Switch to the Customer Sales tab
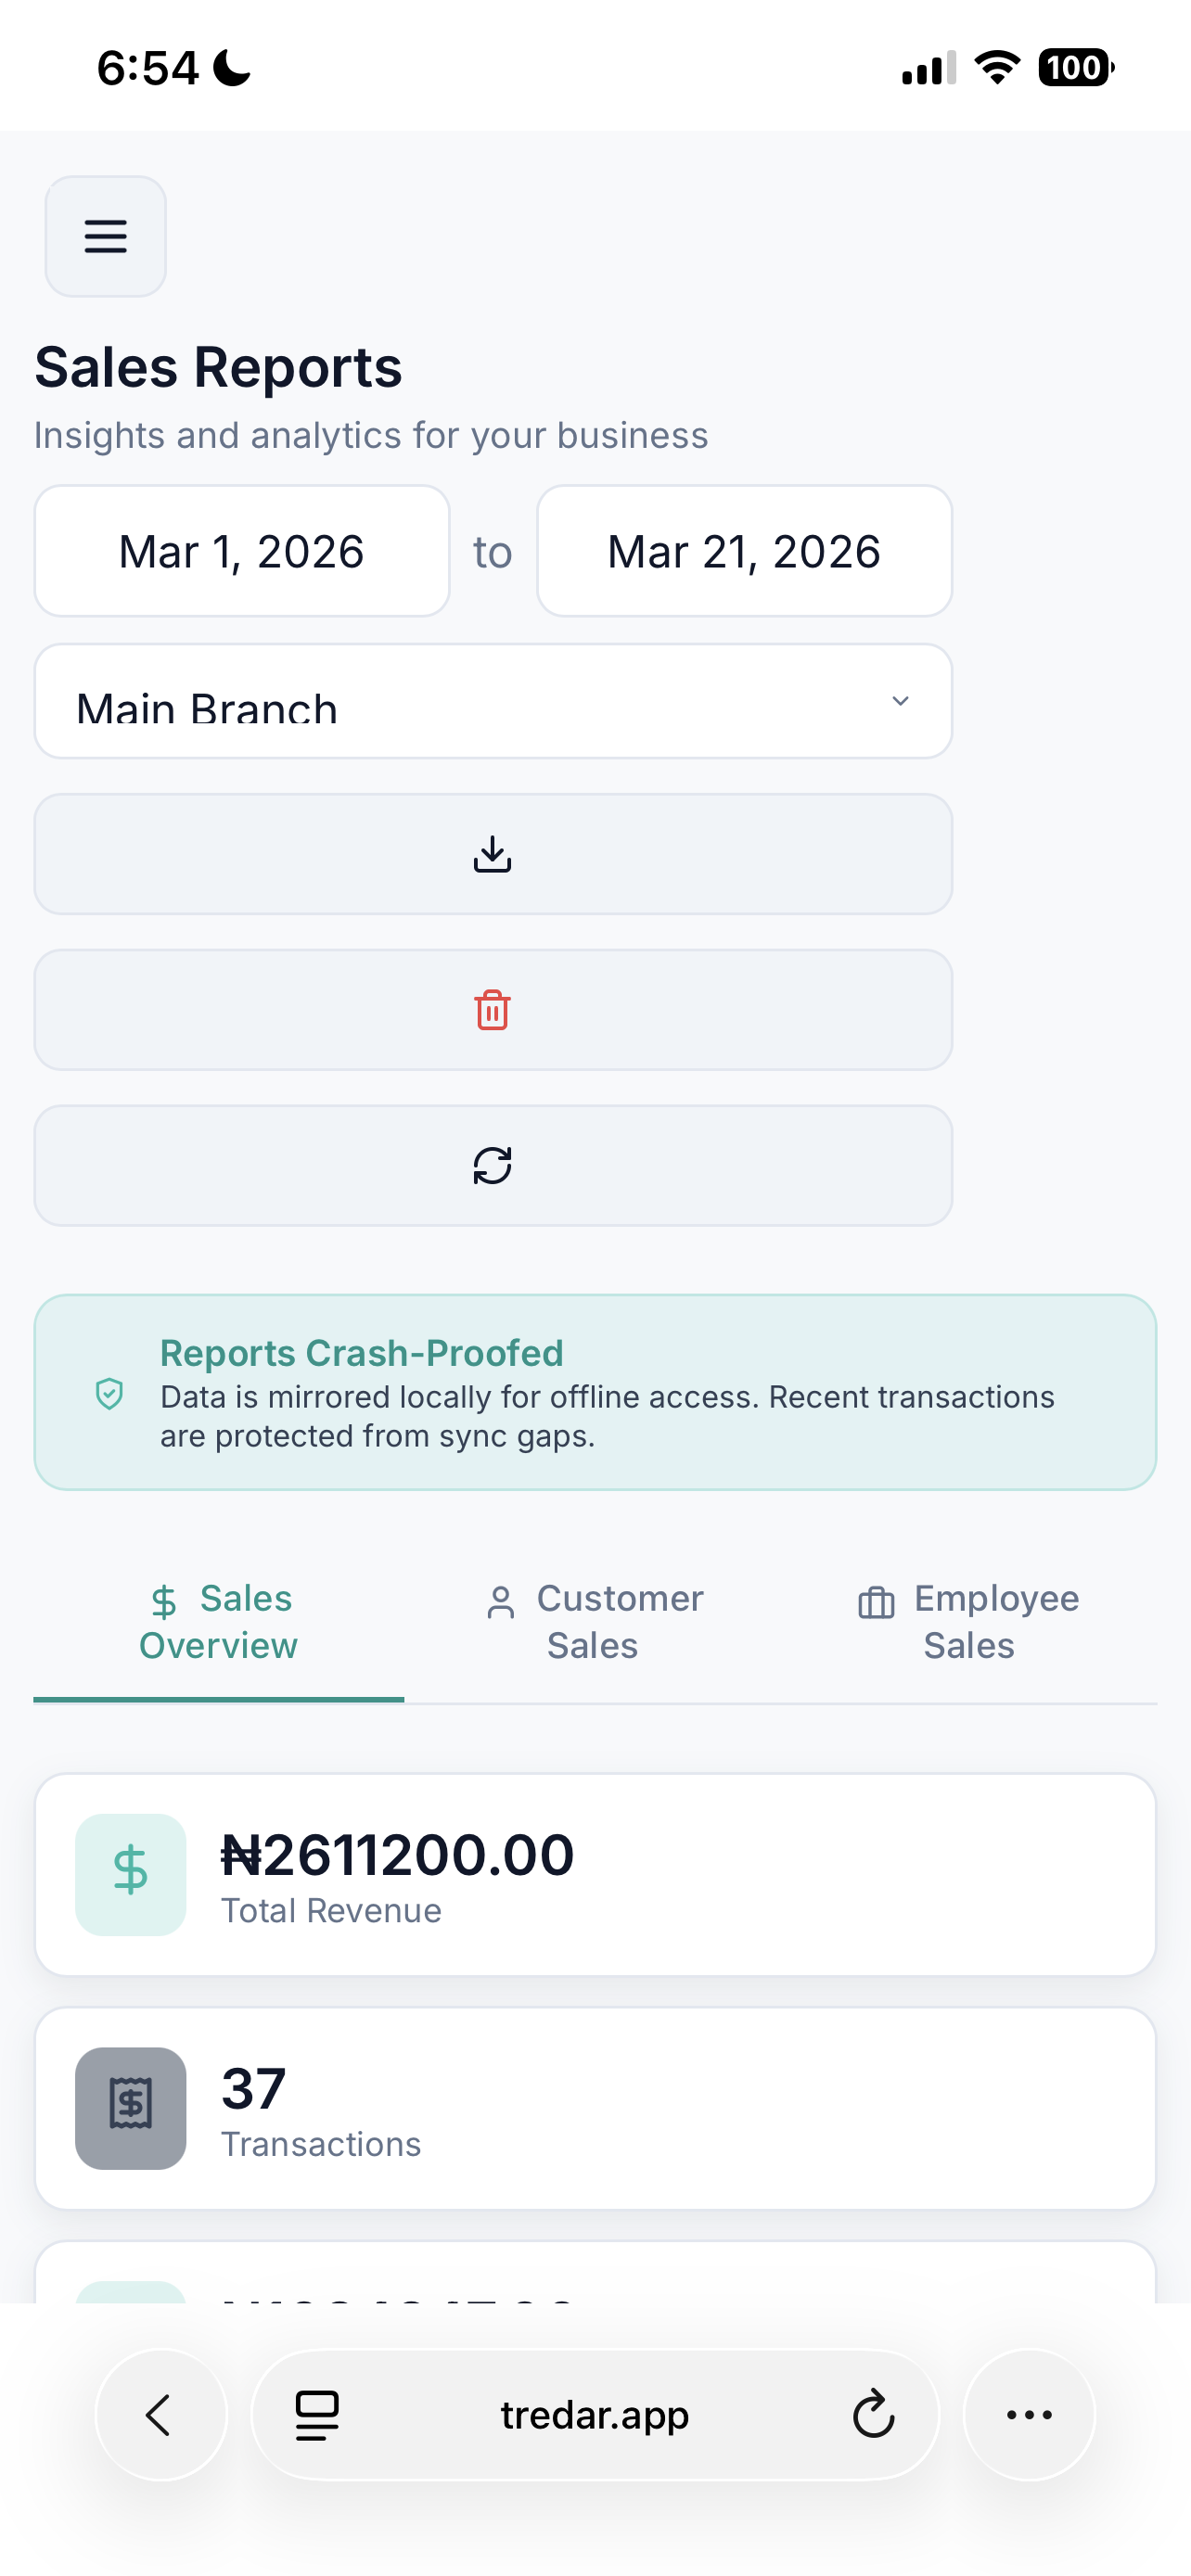The image size is (1191, 2576). coord(593,1621)
